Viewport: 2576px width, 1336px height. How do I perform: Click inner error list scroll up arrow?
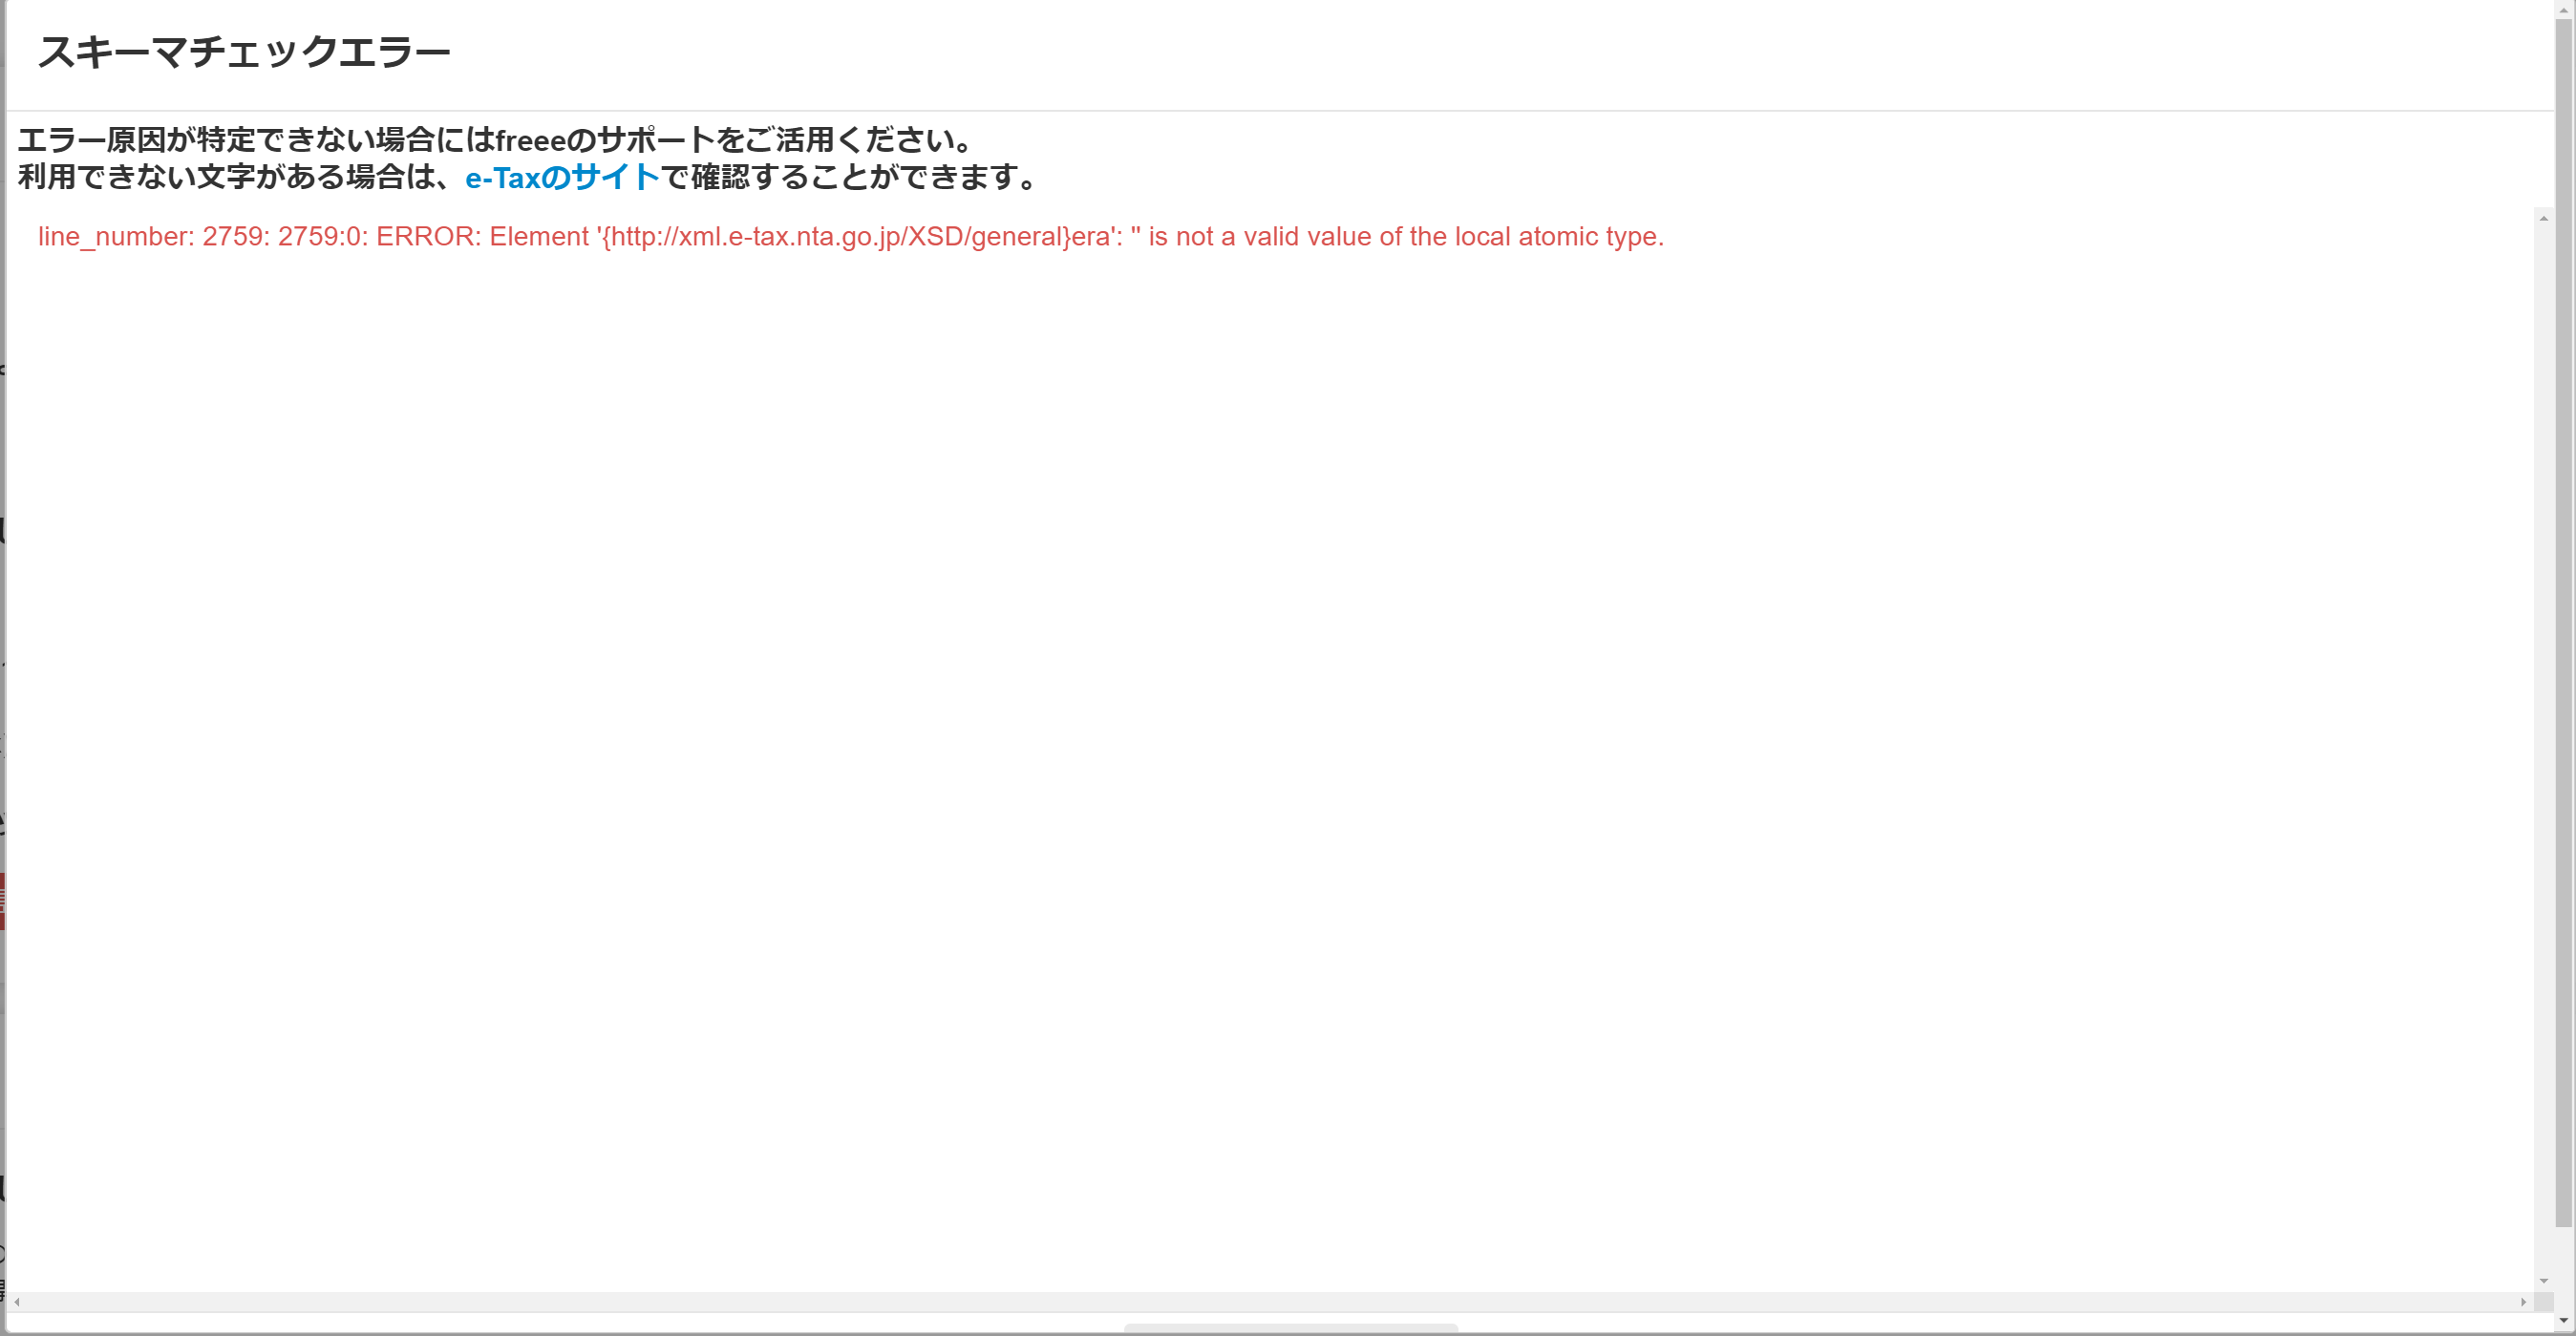coord(2543,218)
